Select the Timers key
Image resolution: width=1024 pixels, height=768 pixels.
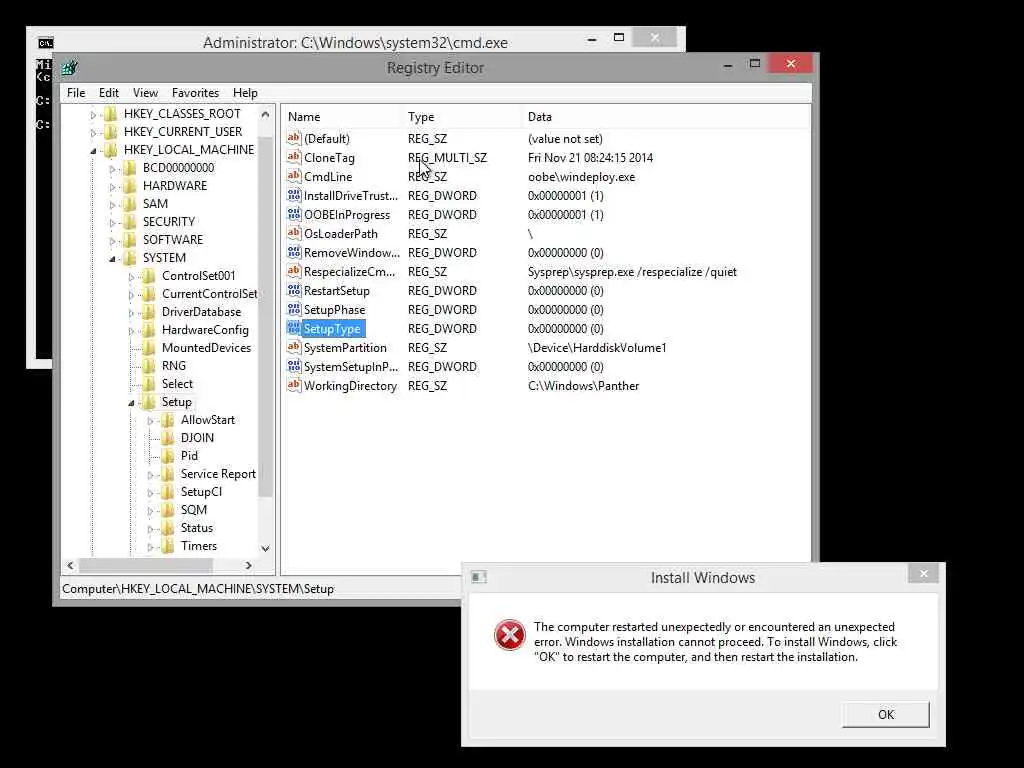click(x=199, y=546)
